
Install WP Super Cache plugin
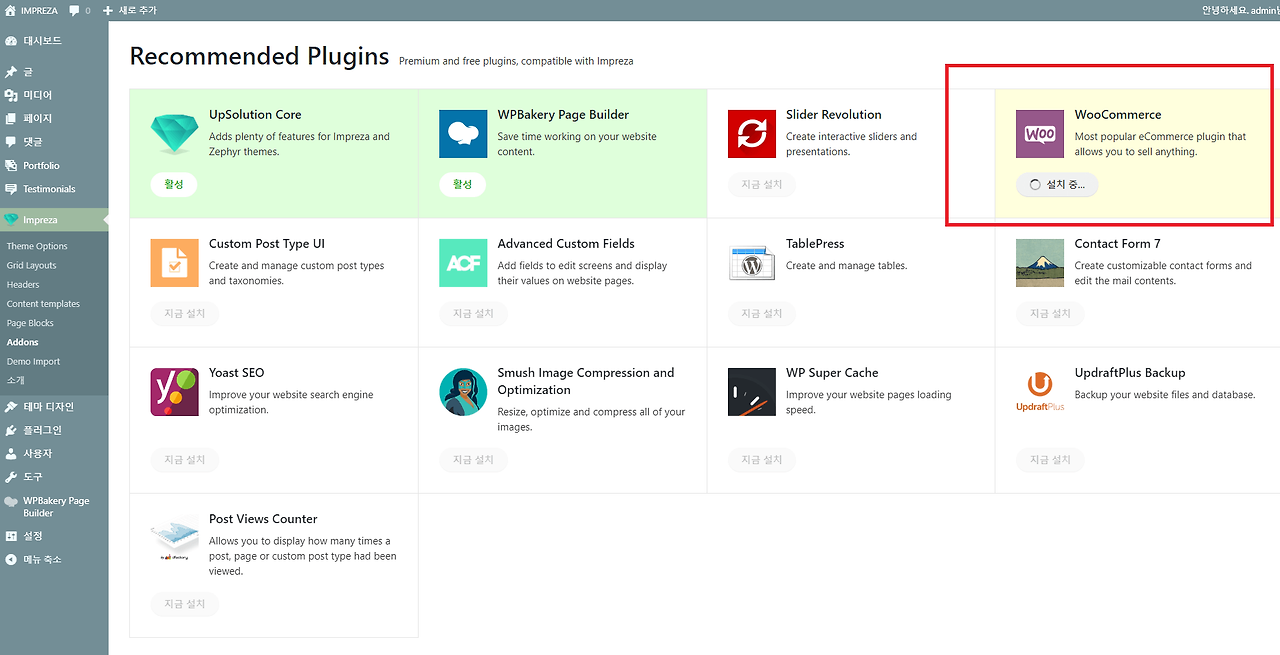point(762,459)
